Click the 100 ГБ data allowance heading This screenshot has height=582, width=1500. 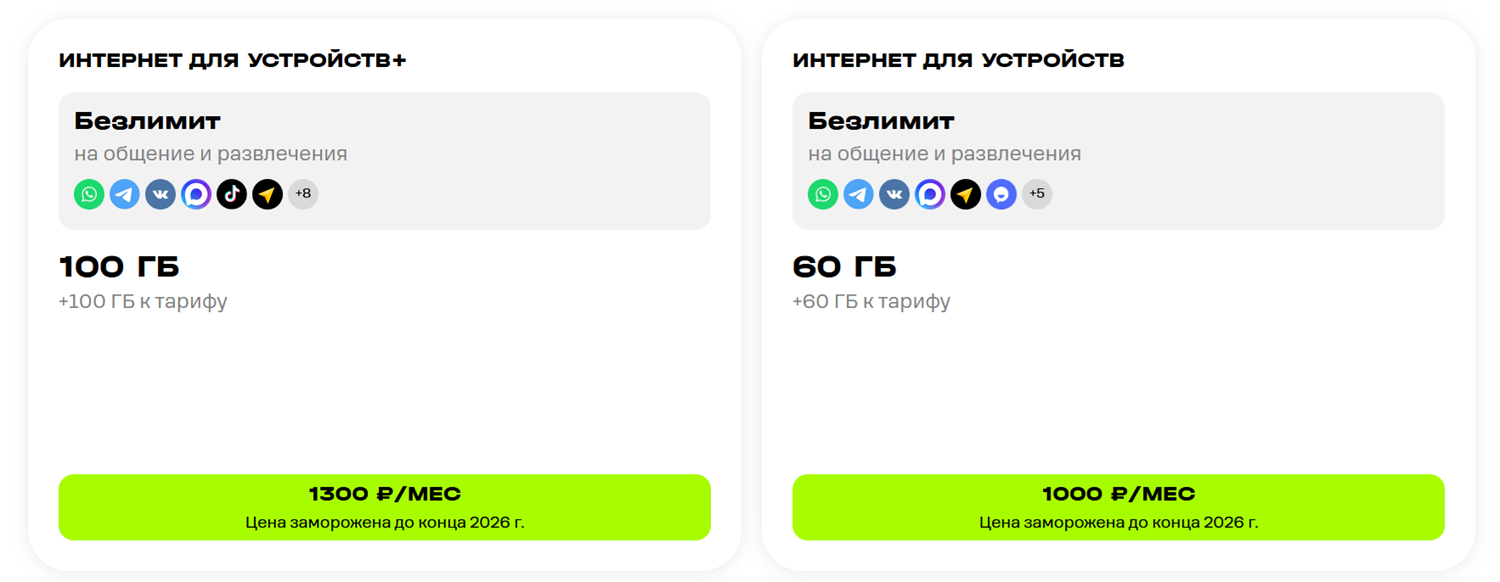point(119,267)
